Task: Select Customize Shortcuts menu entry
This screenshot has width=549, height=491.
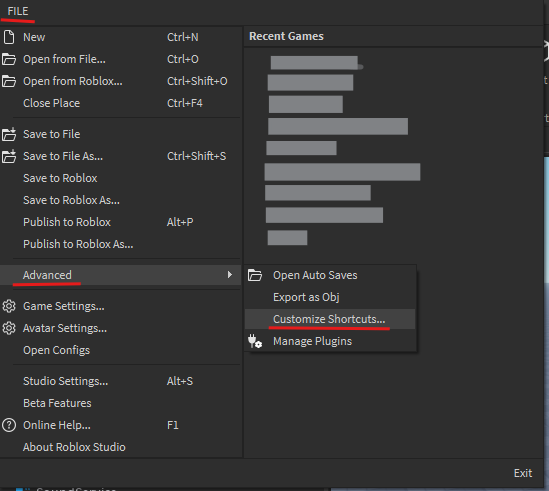Action: (330, 319)
